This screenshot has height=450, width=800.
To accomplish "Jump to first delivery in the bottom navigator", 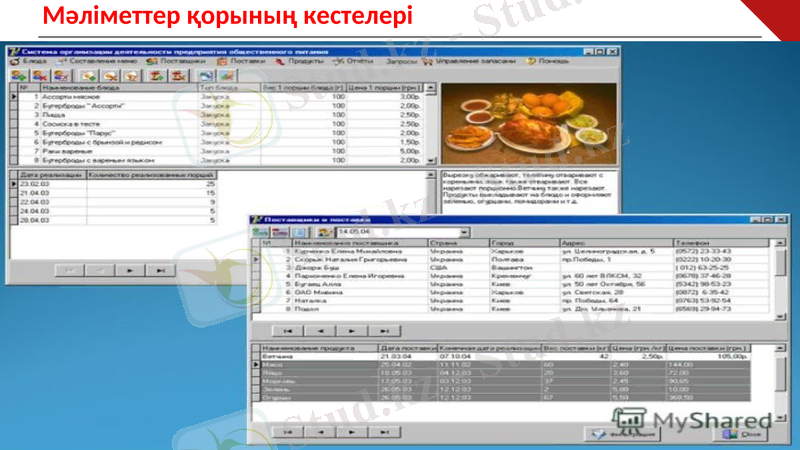I will tap(287, 432).
